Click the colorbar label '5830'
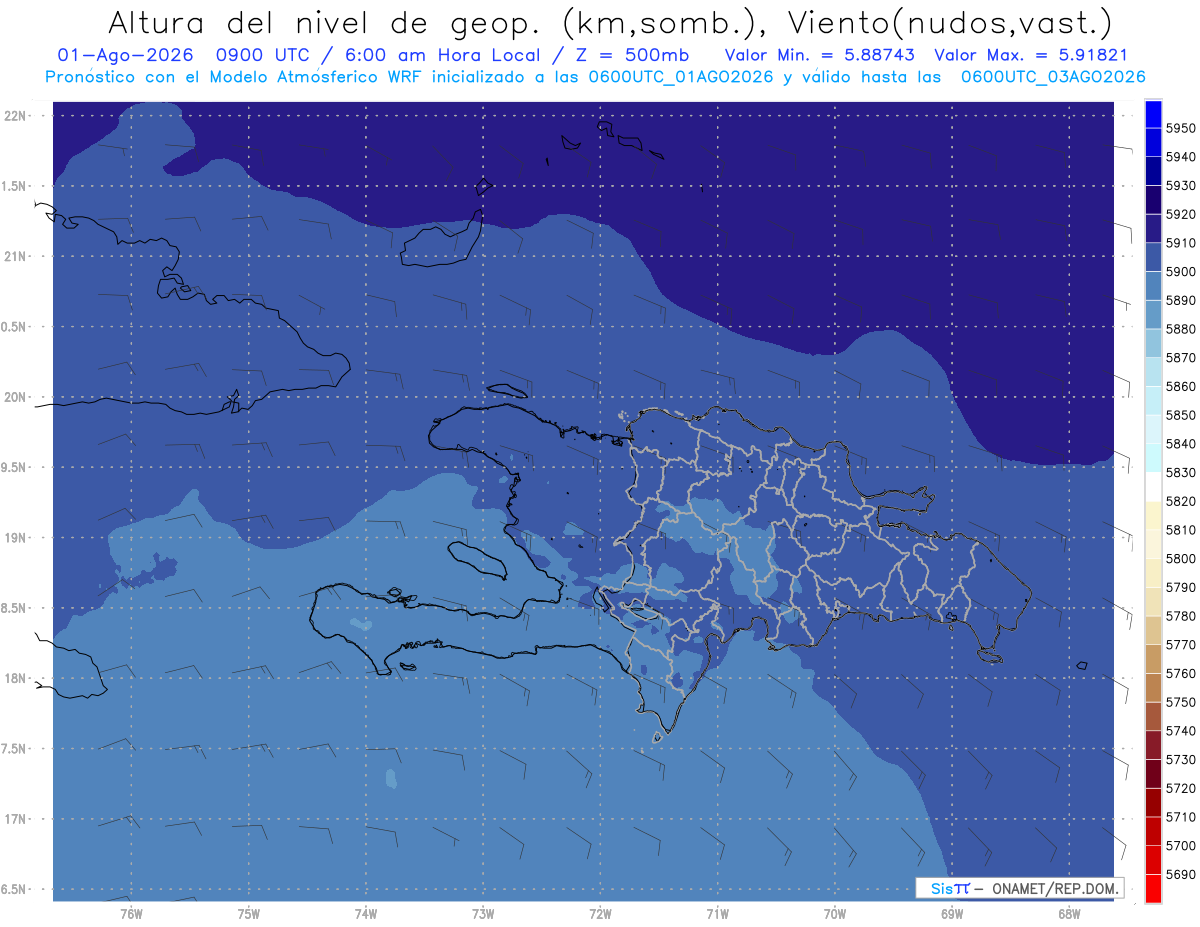 tap(1180, 473)
